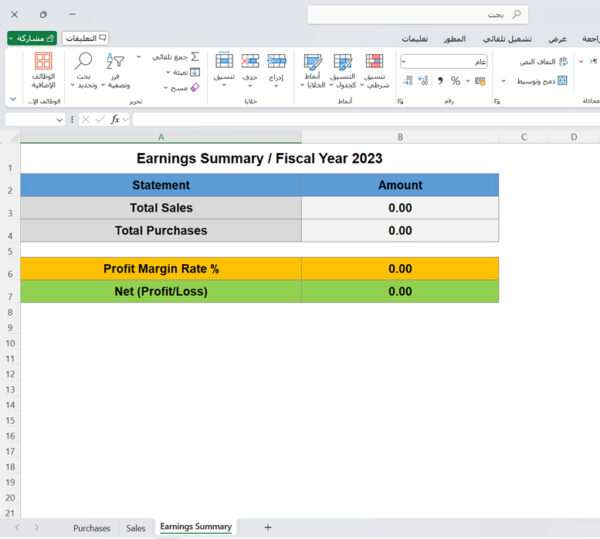This screenshot has width=600, height=539.
Task: Open the Sales sheet tab
Action: coord(135,527)
